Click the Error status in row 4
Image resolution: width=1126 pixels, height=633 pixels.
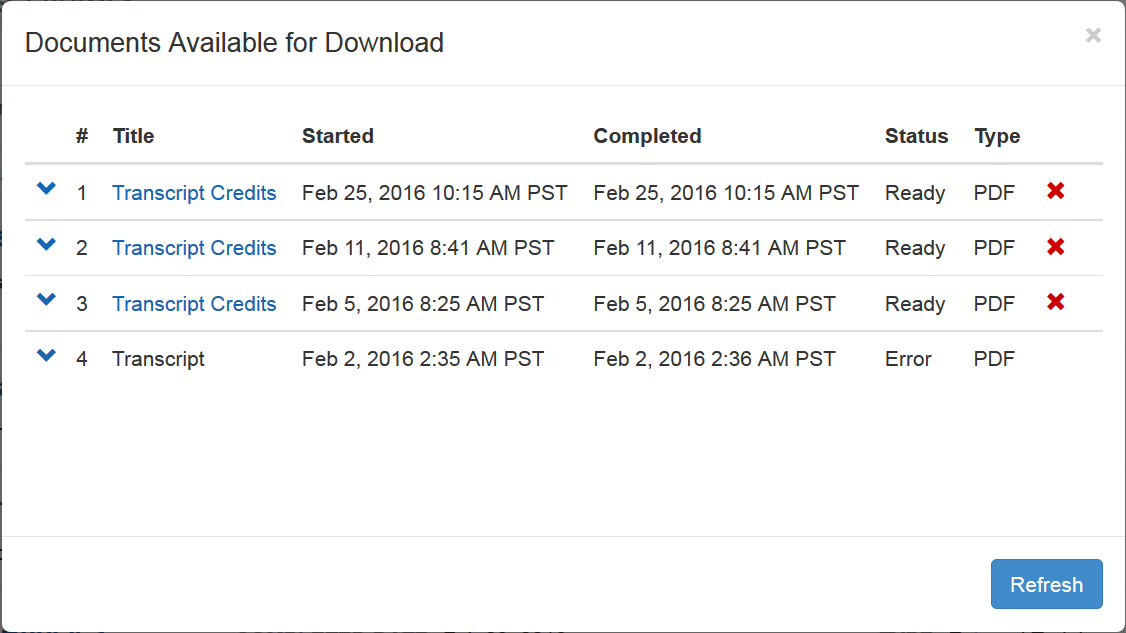908,359
